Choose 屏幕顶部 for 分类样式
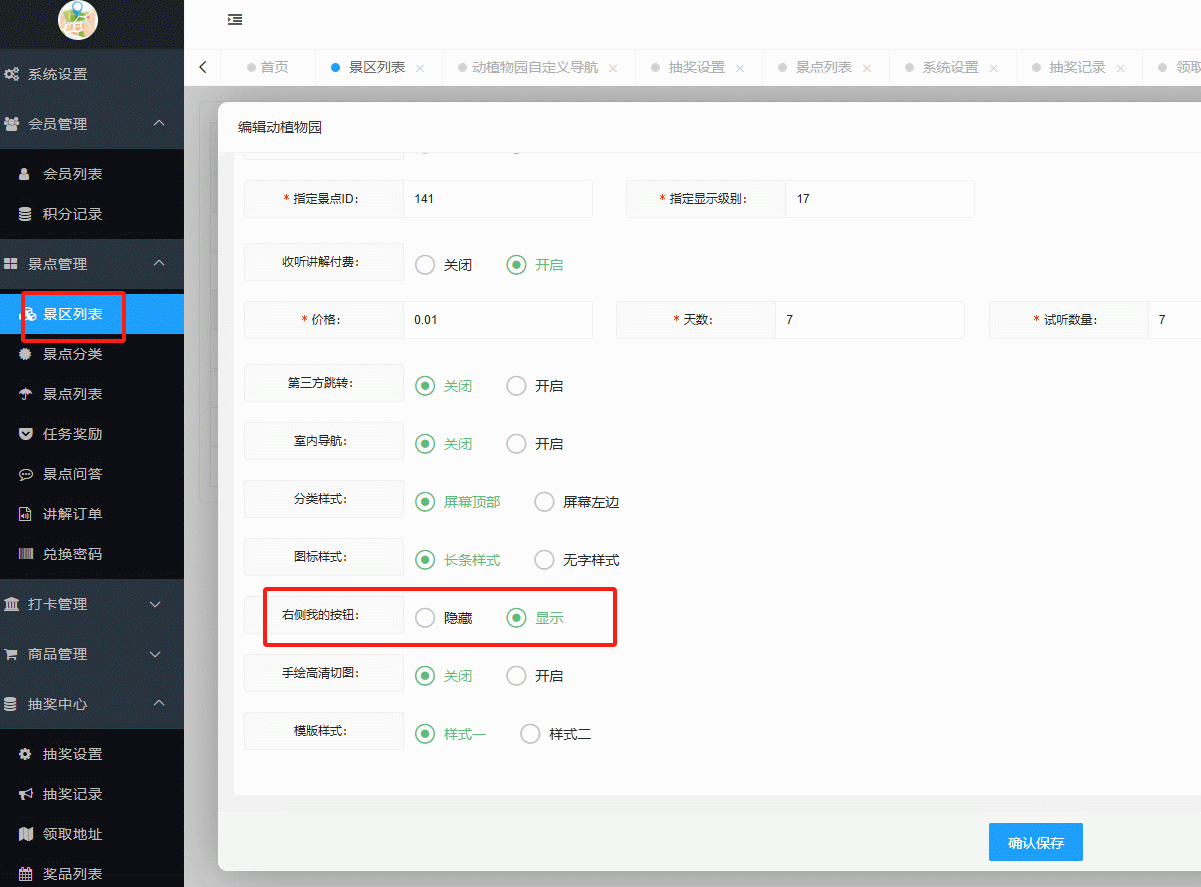The width and height of the screenshot is (1201, 887). (457, 502)
